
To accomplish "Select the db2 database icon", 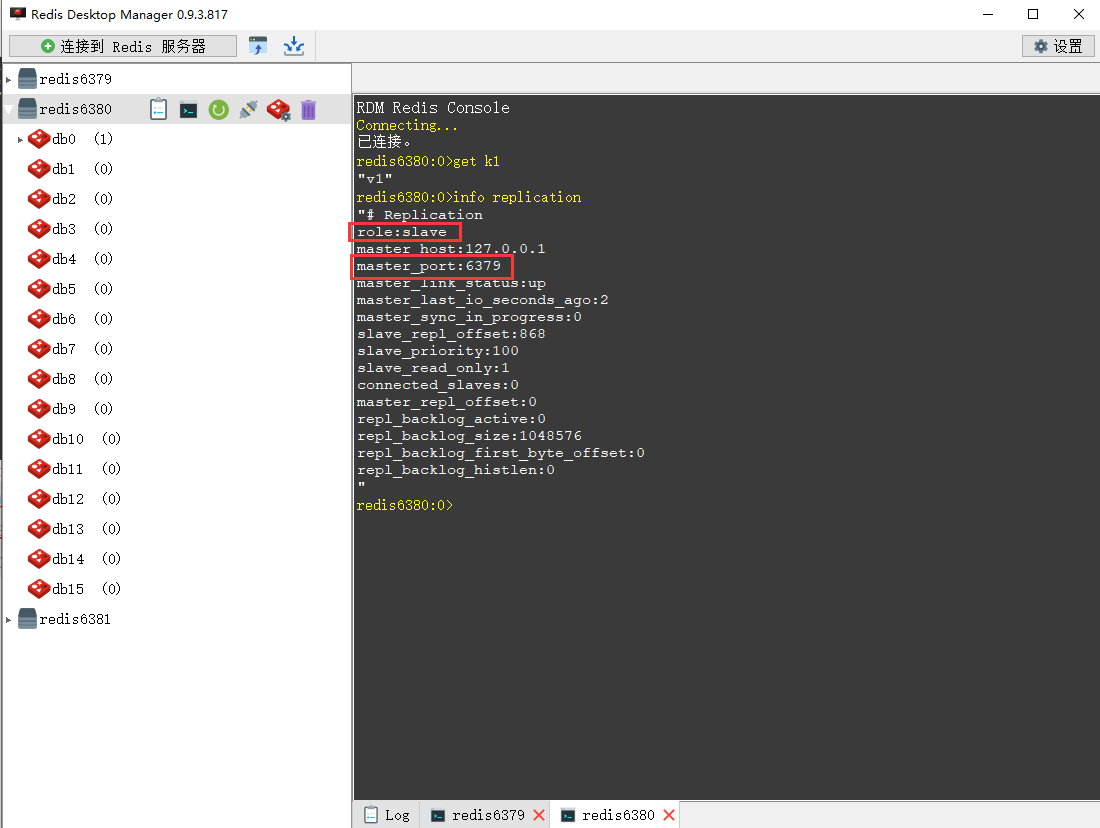I will (x=39, y=199).
